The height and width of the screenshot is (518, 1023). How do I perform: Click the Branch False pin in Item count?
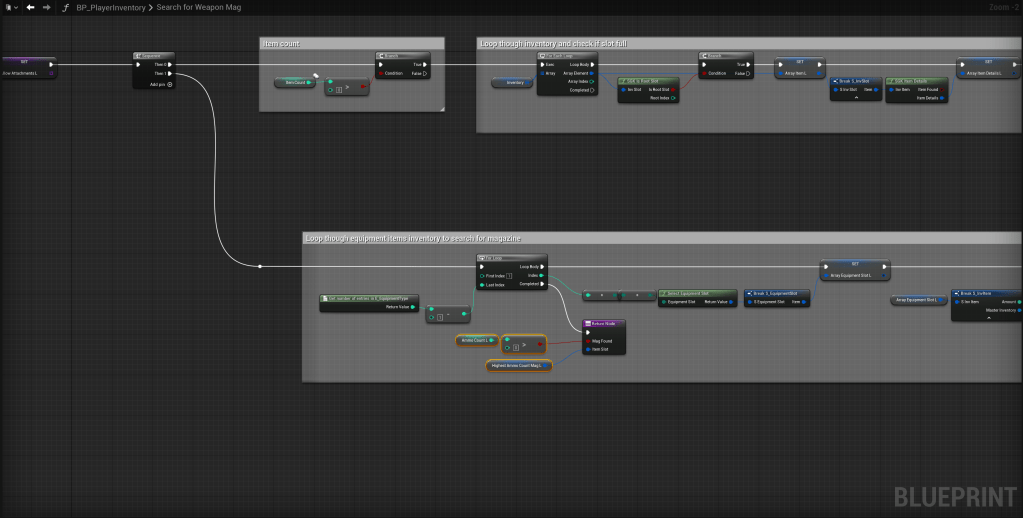[x=425, y=73]
